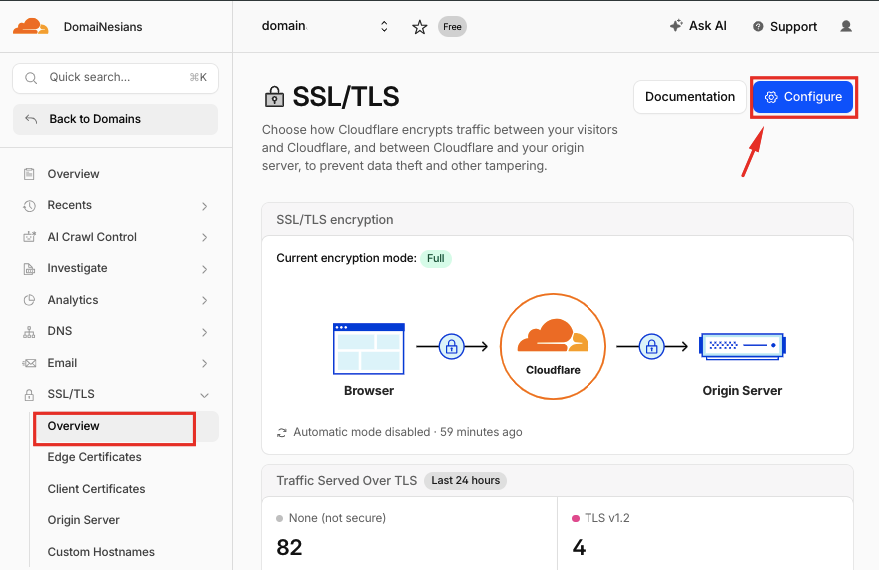This screenshot has width=879, height=570.
Task: Focus the Quick search field
Action: click(x=115, y=78)
